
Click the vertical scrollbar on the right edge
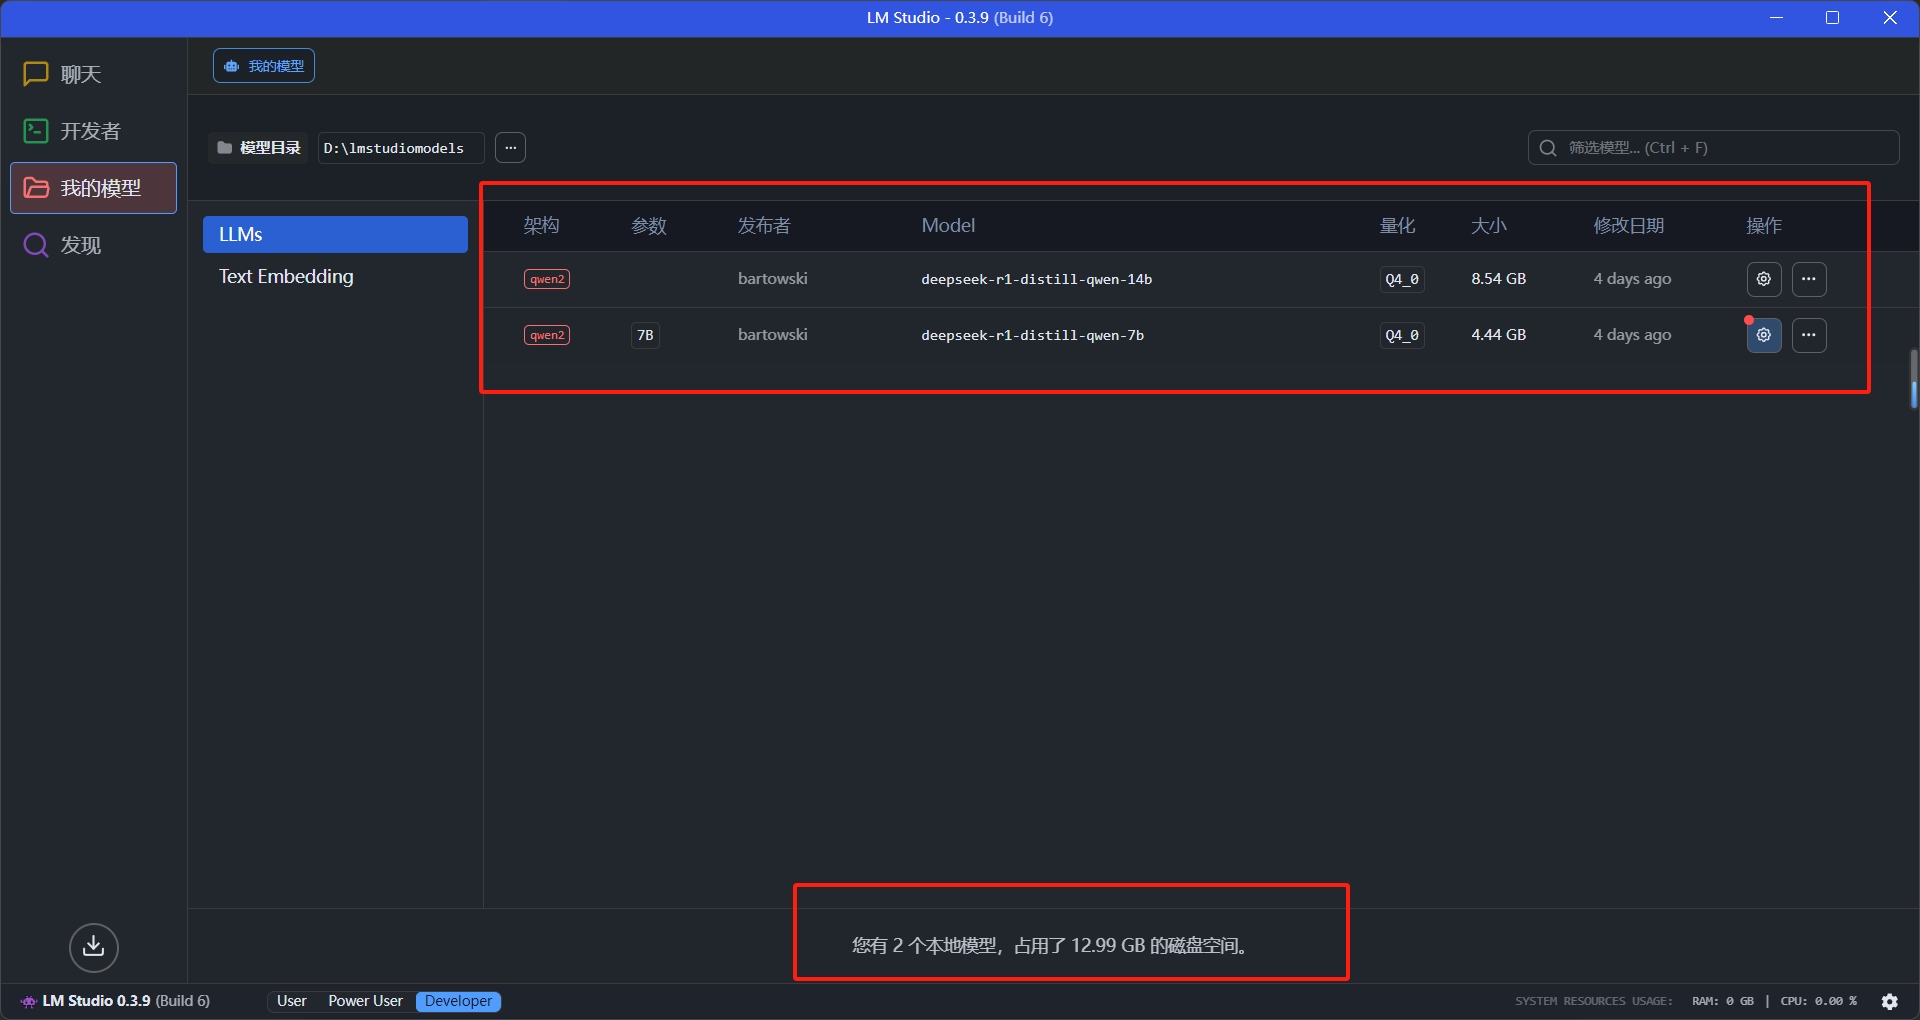tap(1913, 378)
